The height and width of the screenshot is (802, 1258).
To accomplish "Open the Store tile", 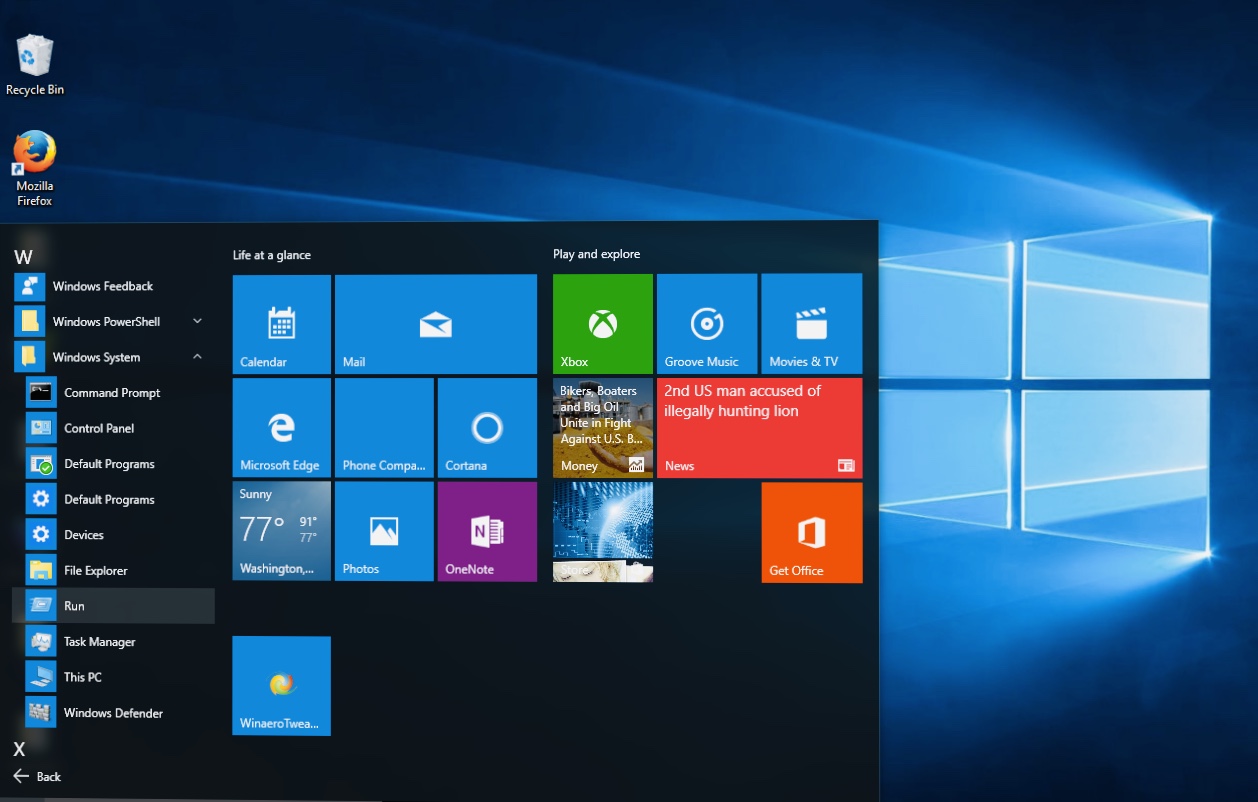I will [x=603, y=531].
